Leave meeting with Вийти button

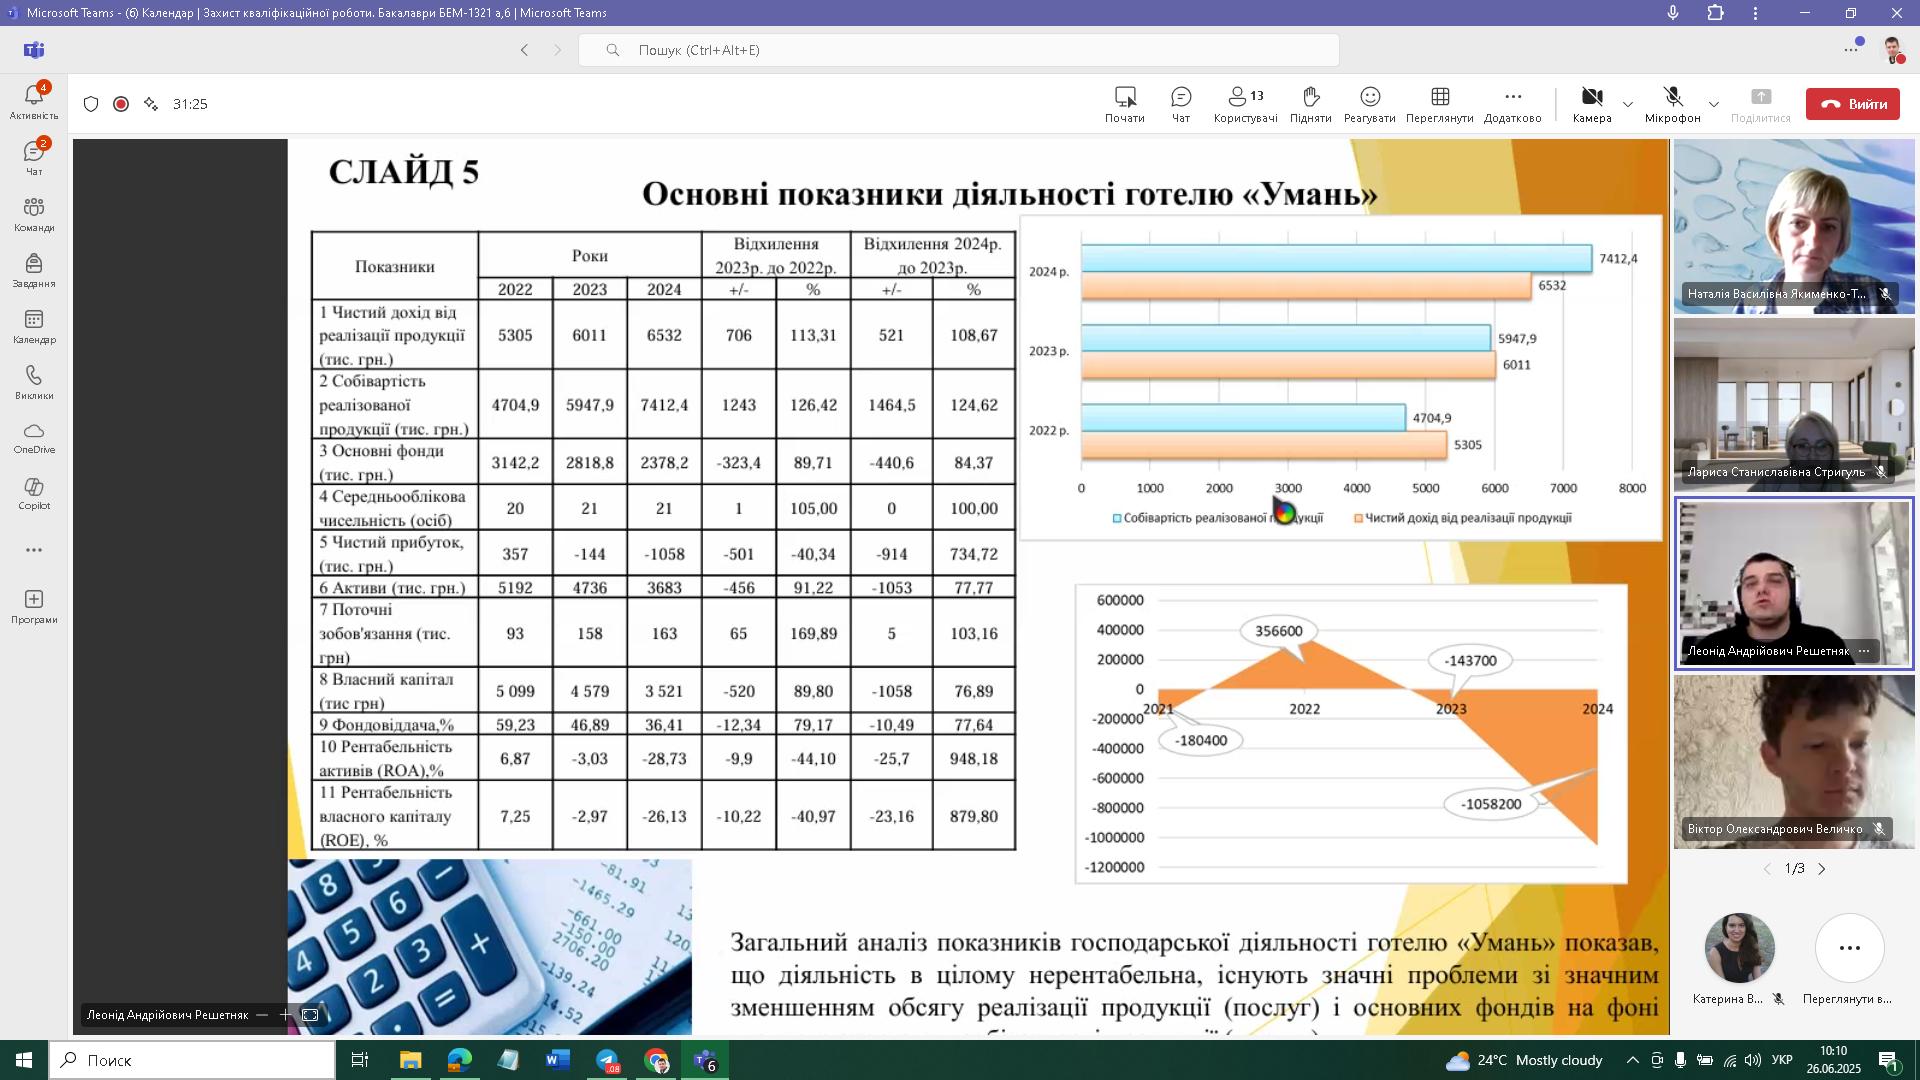pyautogui.click(x=1852, y=104)
